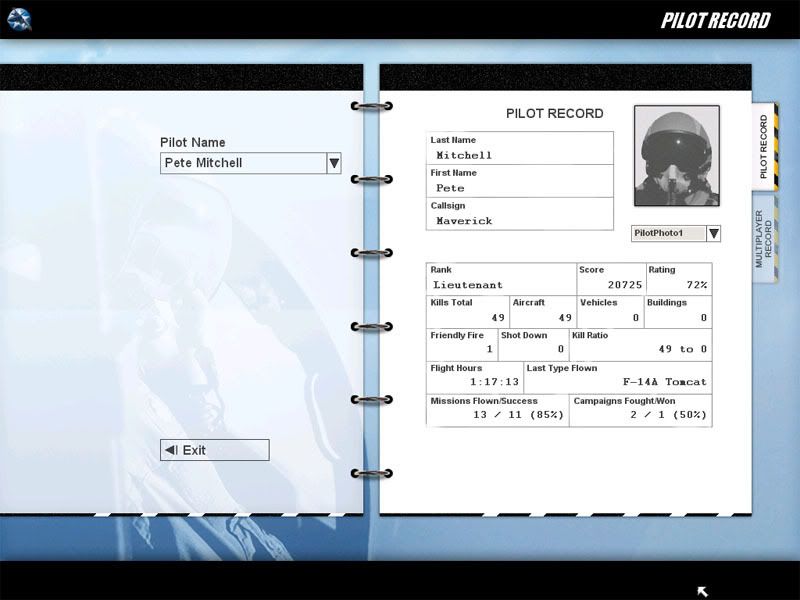This screenshot has width=800, height=600.
Task: Click the Kills Total cell
Action: coord(468,312)
